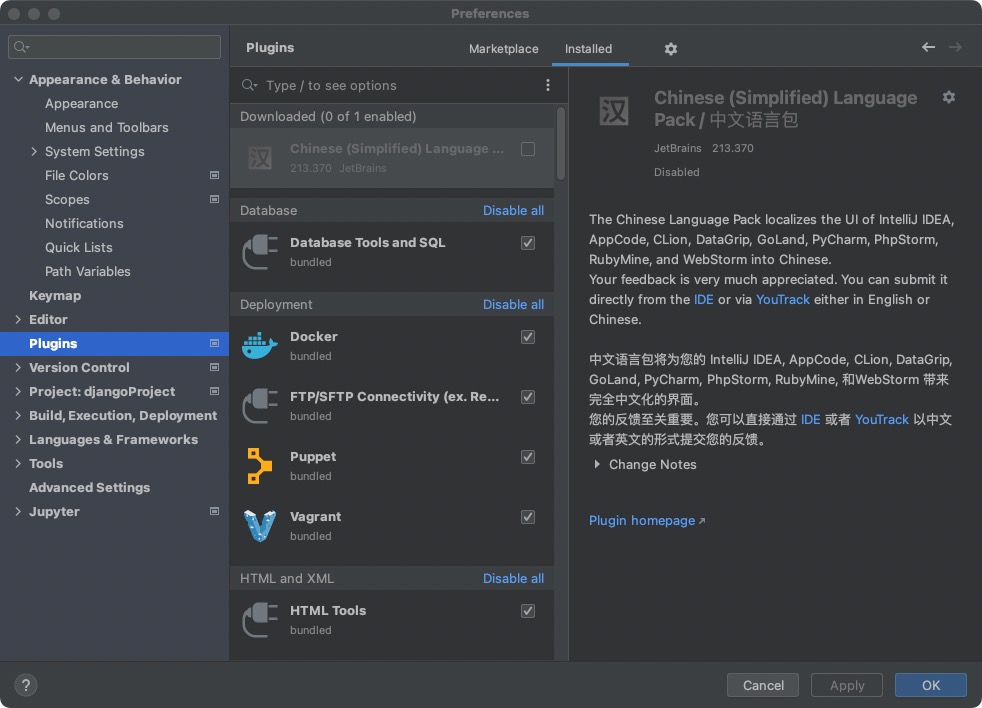Select the Docker plugin row
982x708 pixels.
tap(392, 345)
